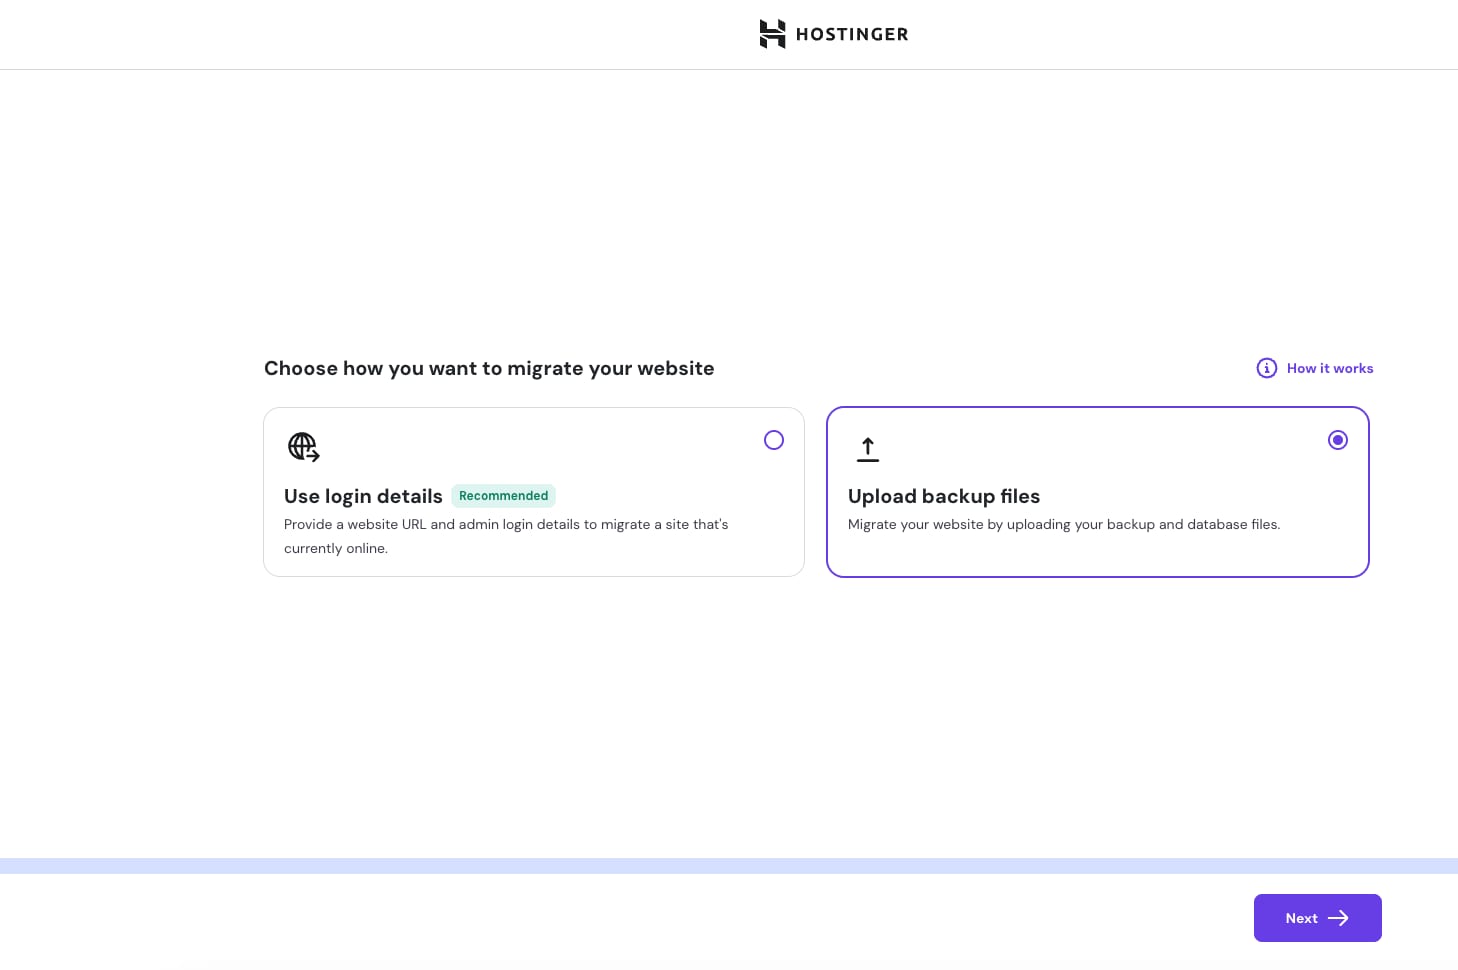Click the info circle icon
Screen dimensions: 1458x970
coord(1266,368)
